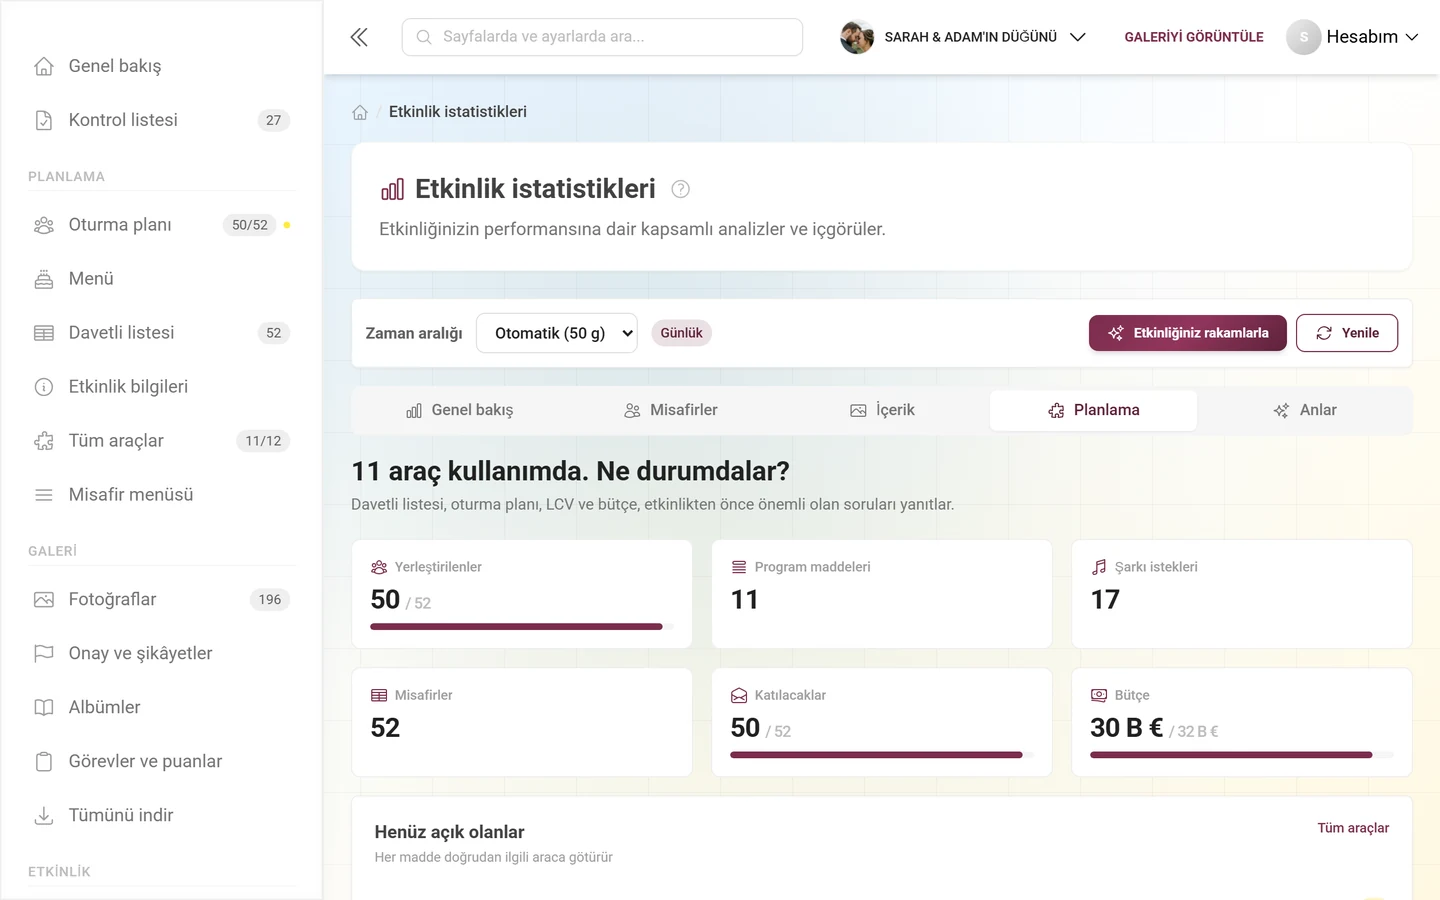Click the Fotoğraflar image icon
This screenshot has height=900, width=1440.
pyautogui.click(x=44, y=600)
